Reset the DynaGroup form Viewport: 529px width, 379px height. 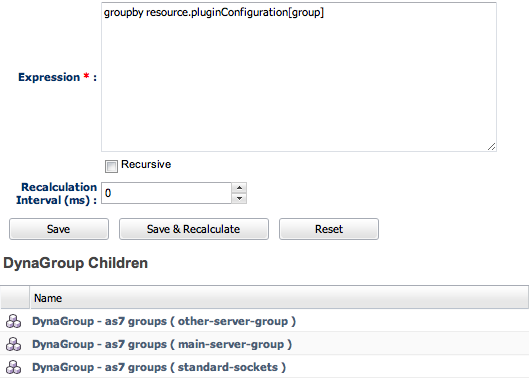click(x=329, y=229)
